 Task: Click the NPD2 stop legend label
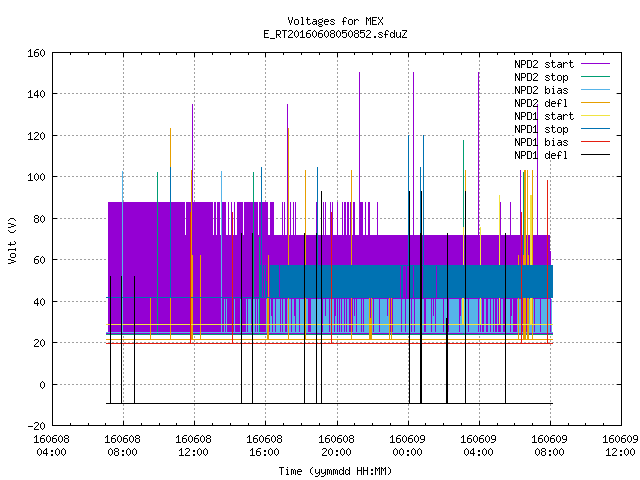click(x=541, y=77)
